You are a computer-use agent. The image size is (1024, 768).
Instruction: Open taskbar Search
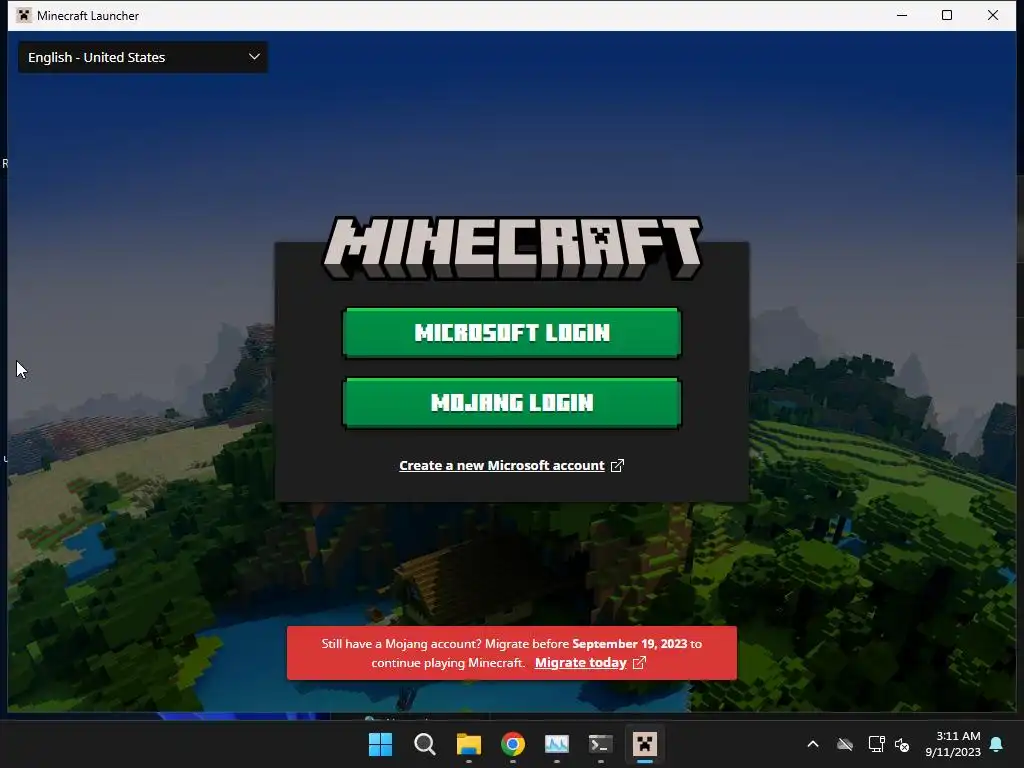coord(424,744)
